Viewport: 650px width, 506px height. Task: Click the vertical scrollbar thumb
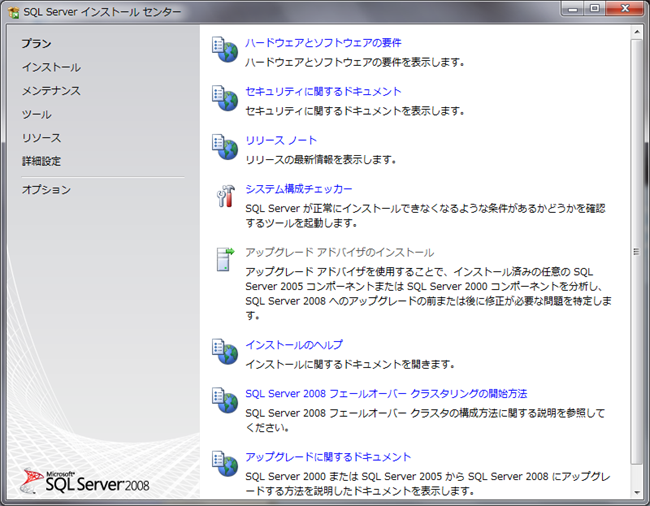(636, 252)
